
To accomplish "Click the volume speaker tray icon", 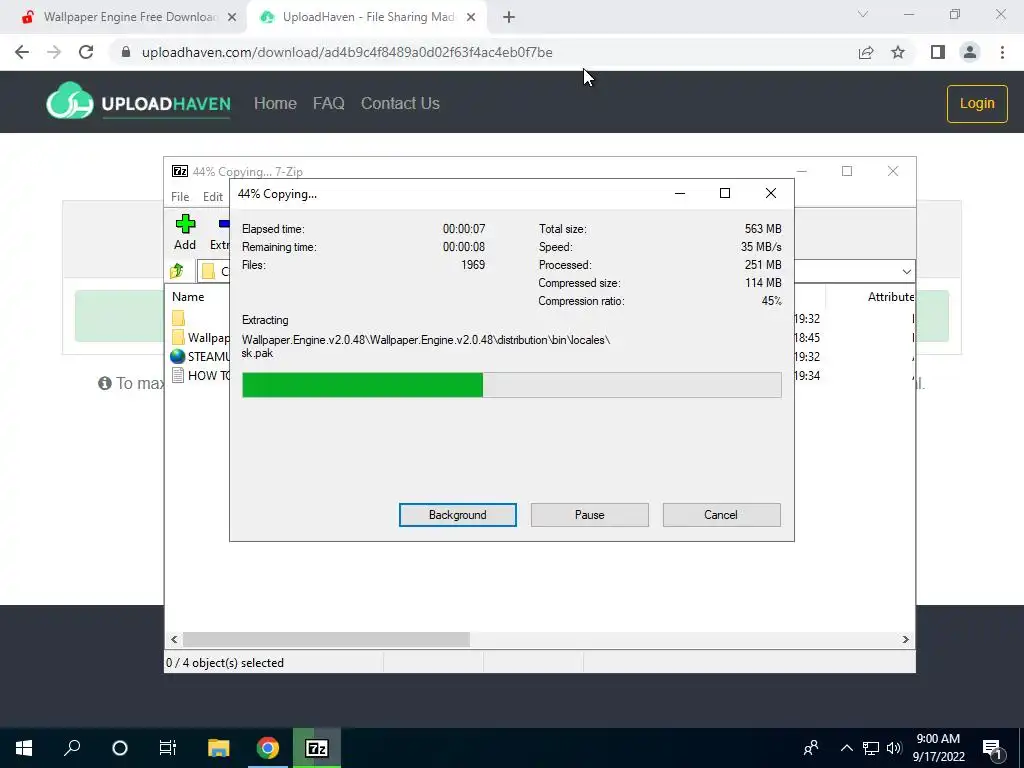I will (x=894, y=748).
